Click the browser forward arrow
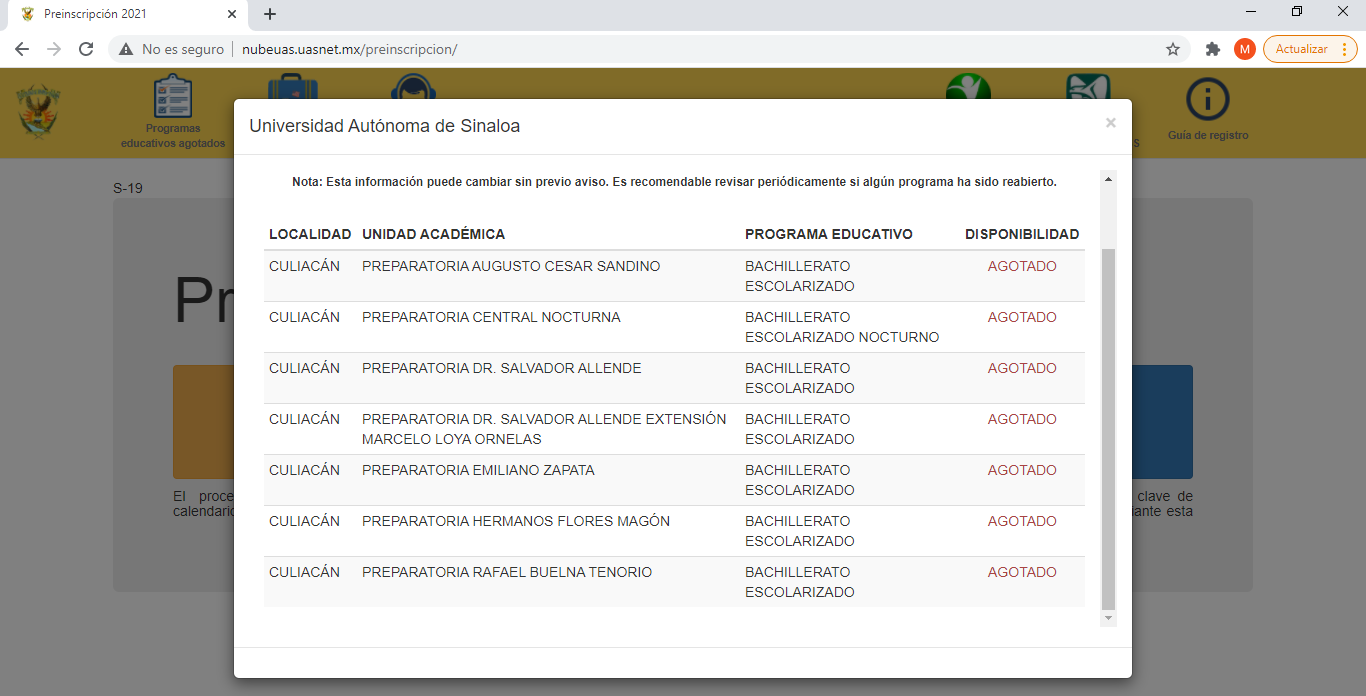 click(54, 49)
